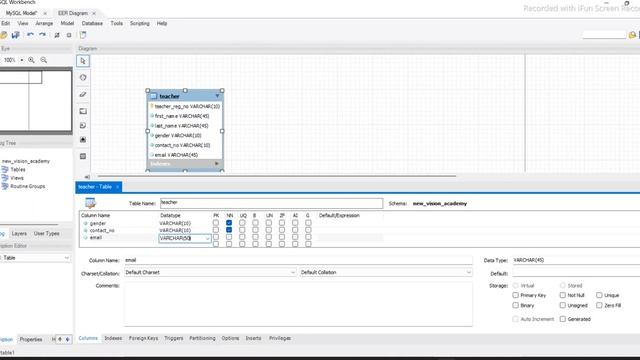Image resolution: width=640 pixels, height=360 pixels.
Task: Switch to the Foreign Keys tab
Action: click(x=143, y=338)
